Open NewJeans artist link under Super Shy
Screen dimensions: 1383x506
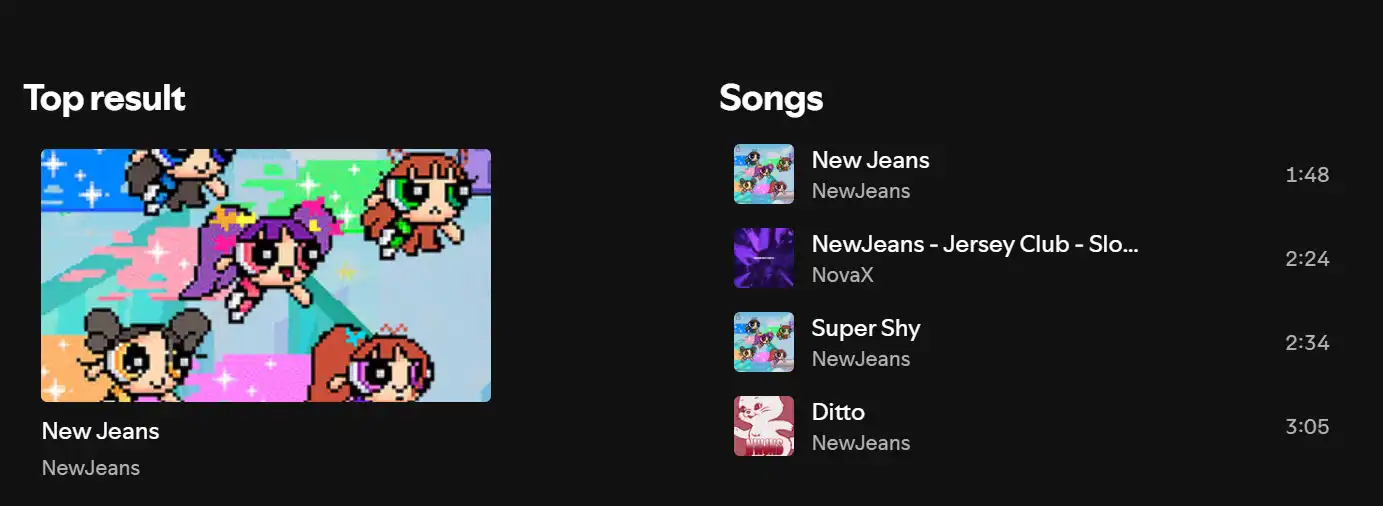pyautogui.click(x=861, y=359)
